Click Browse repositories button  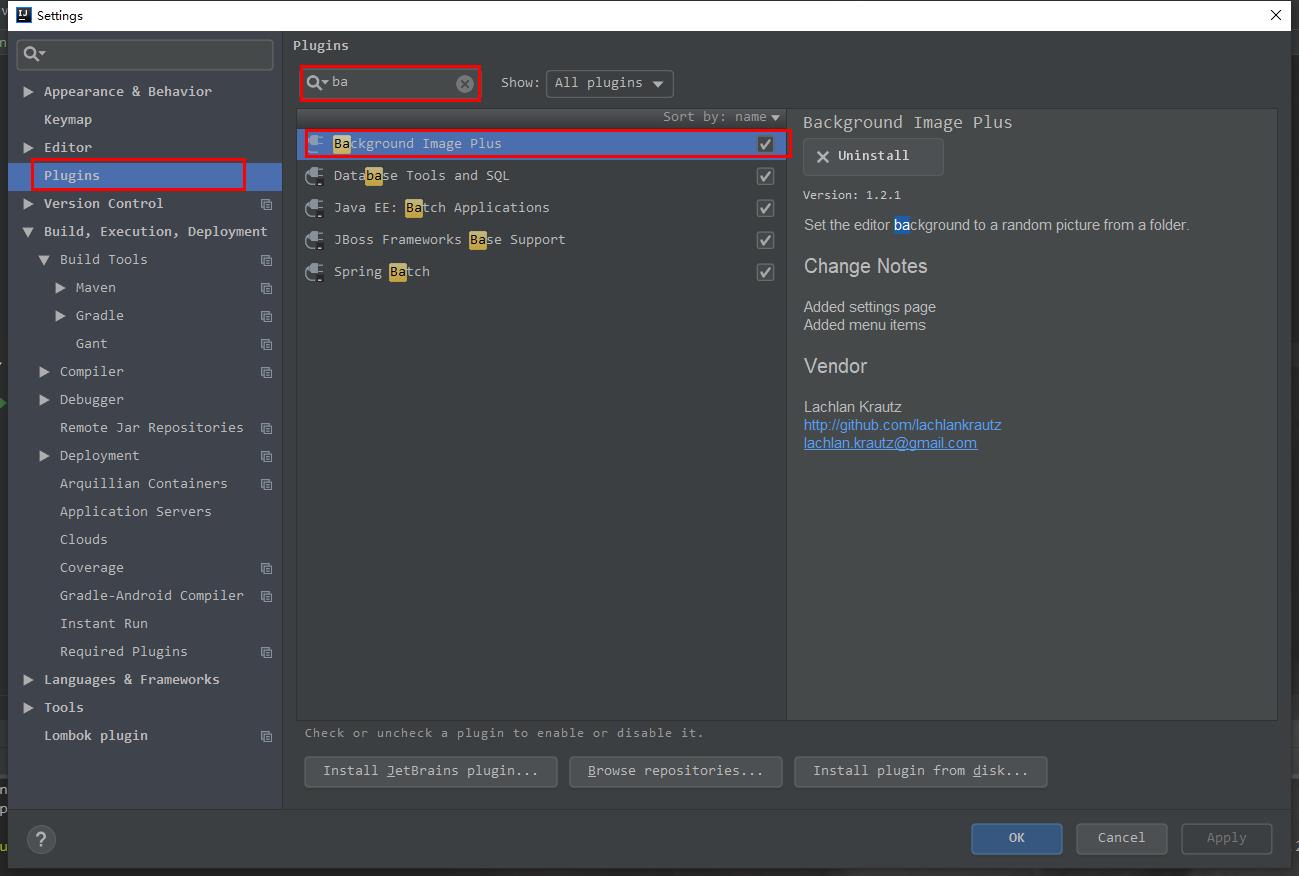(x=676, y=771)
